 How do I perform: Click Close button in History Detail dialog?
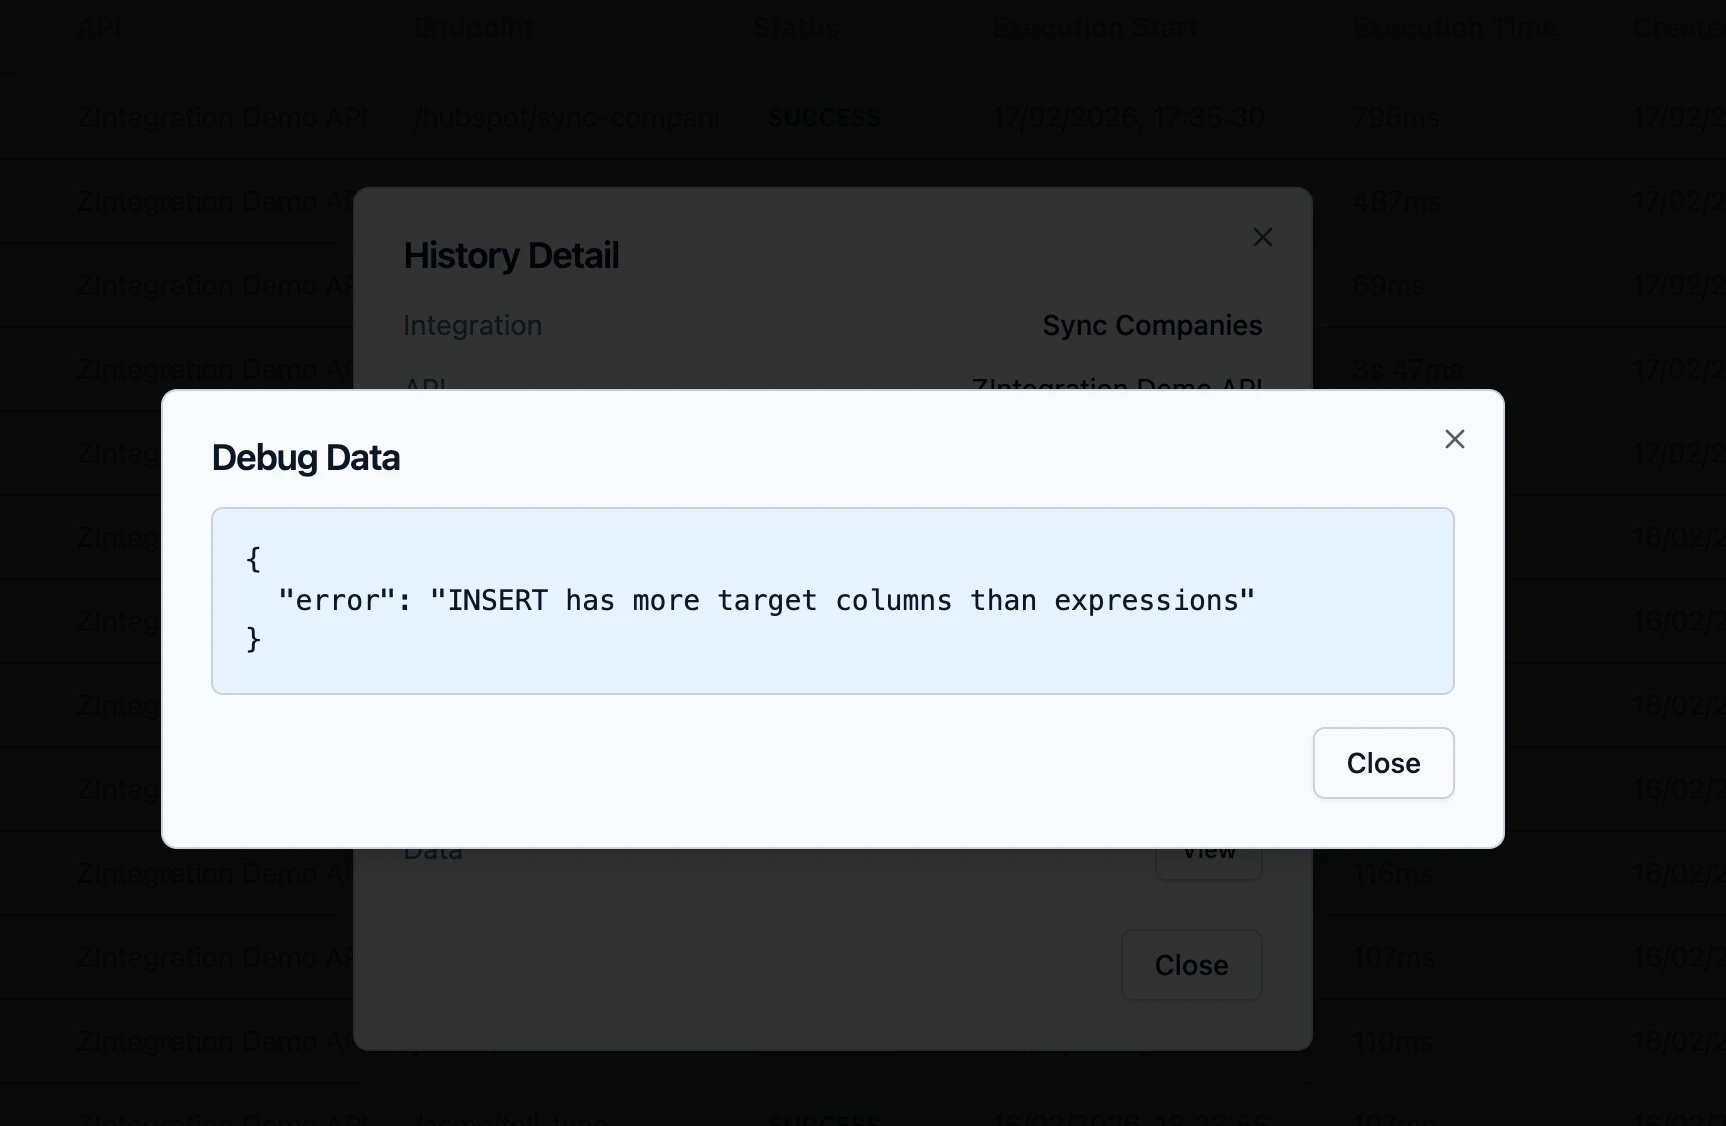[x=1191, y=965]
